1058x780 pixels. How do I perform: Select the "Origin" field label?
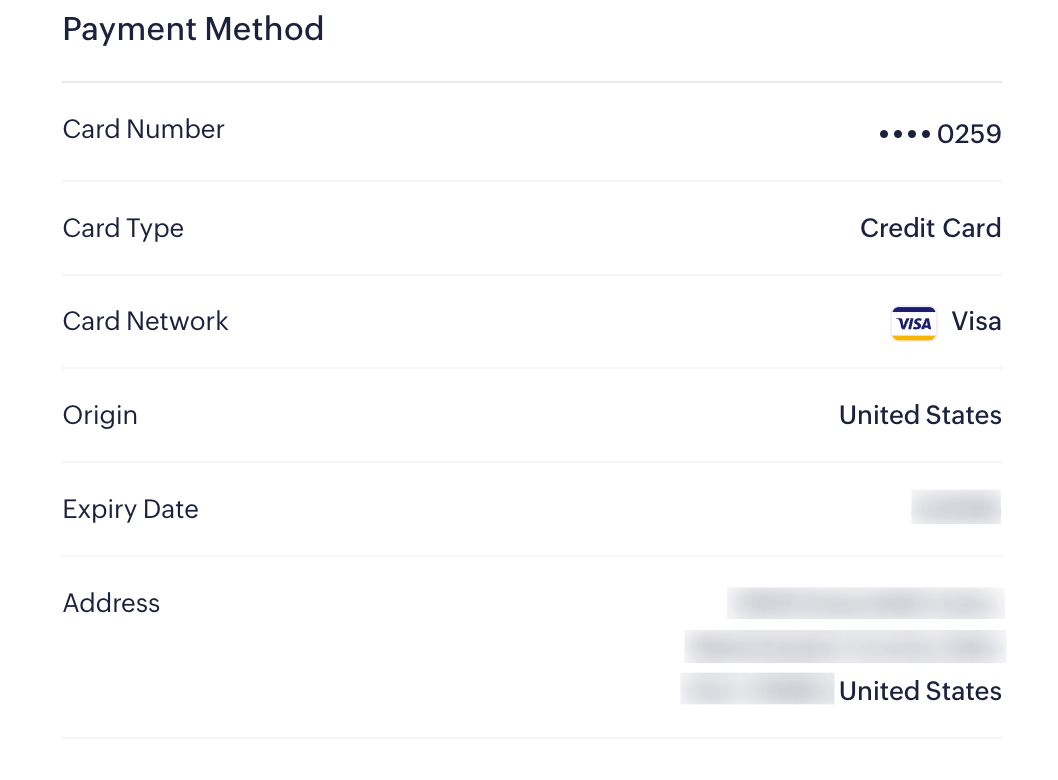100,415
